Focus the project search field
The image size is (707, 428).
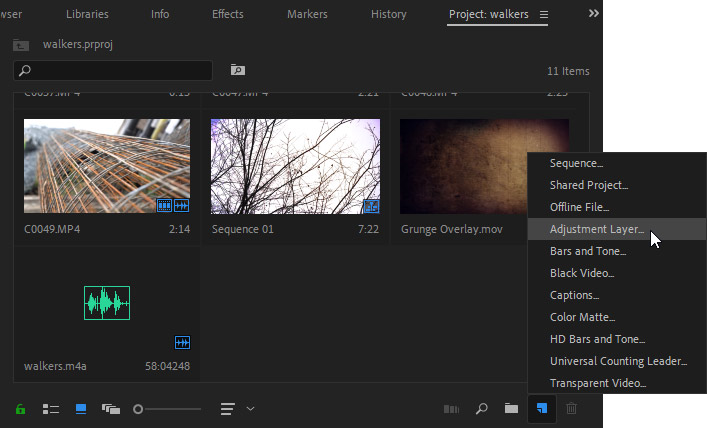113,71
